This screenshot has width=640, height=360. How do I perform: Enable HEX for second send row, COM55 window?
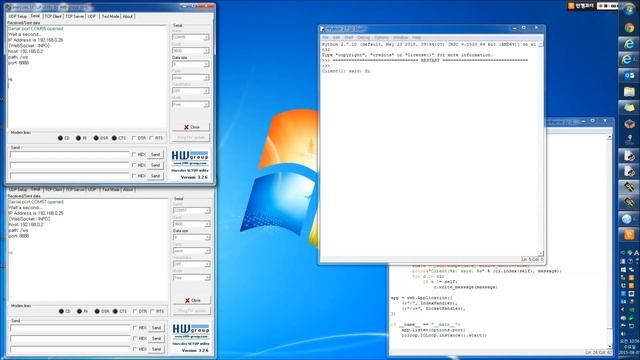[x=134, y=165]
